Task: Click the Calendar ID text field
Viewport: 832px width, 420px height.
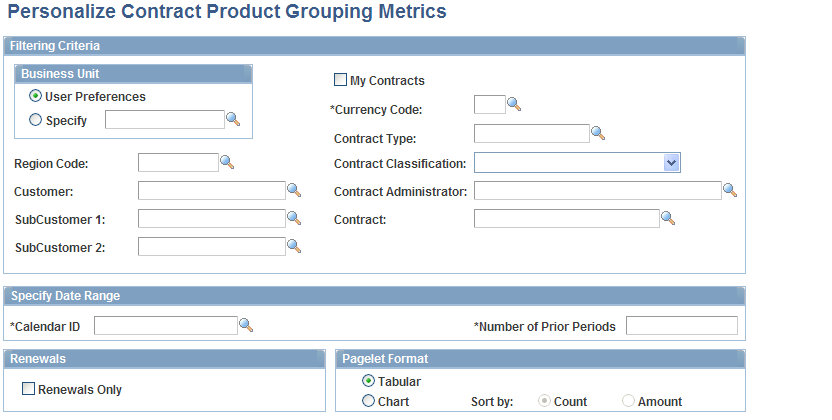Action: coord(165,325)
